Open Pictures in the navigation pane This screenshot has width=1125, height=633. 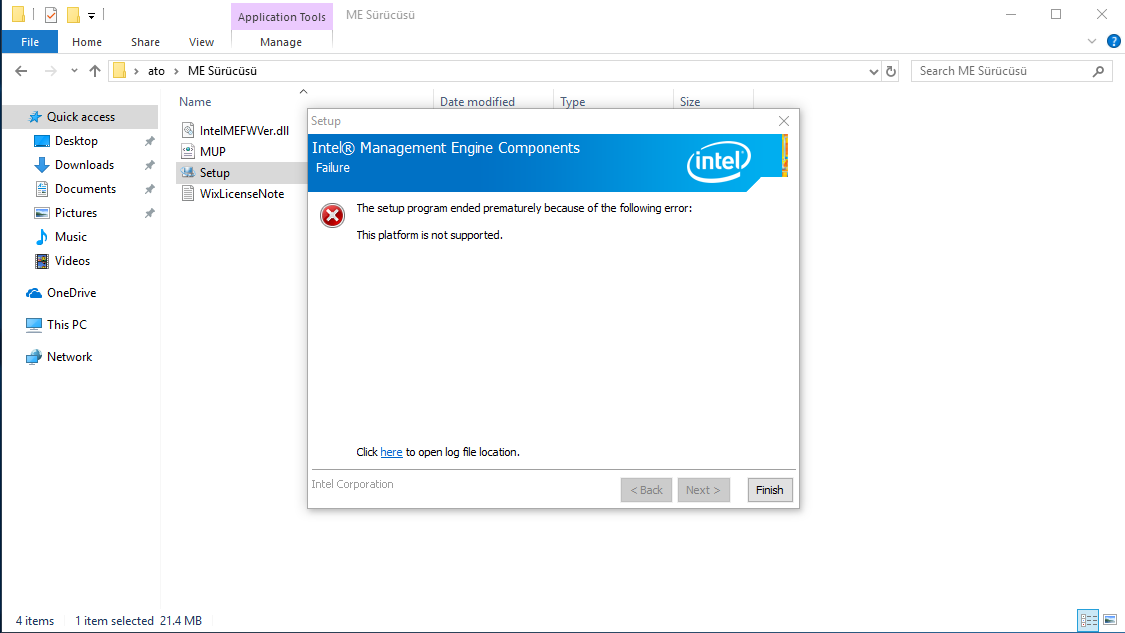point(75,213)
